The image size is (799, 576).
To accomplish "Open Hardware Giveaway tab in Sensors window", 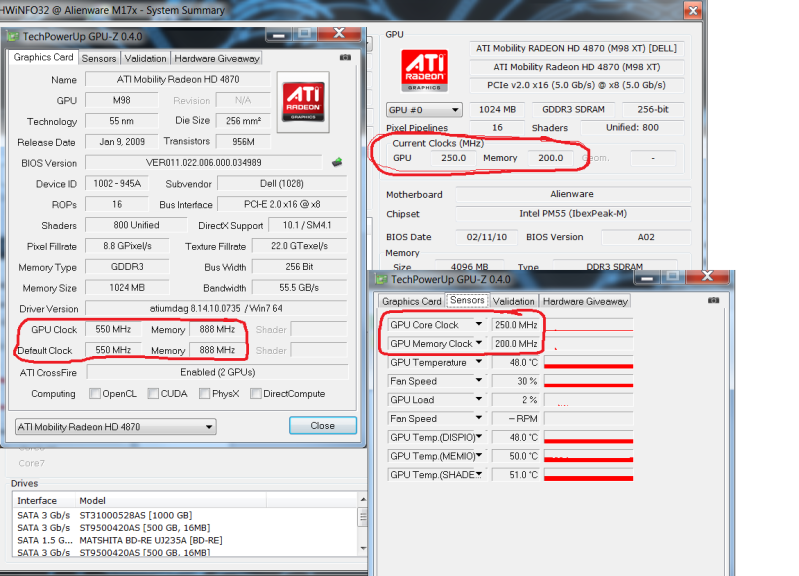I will click(585, 301).
